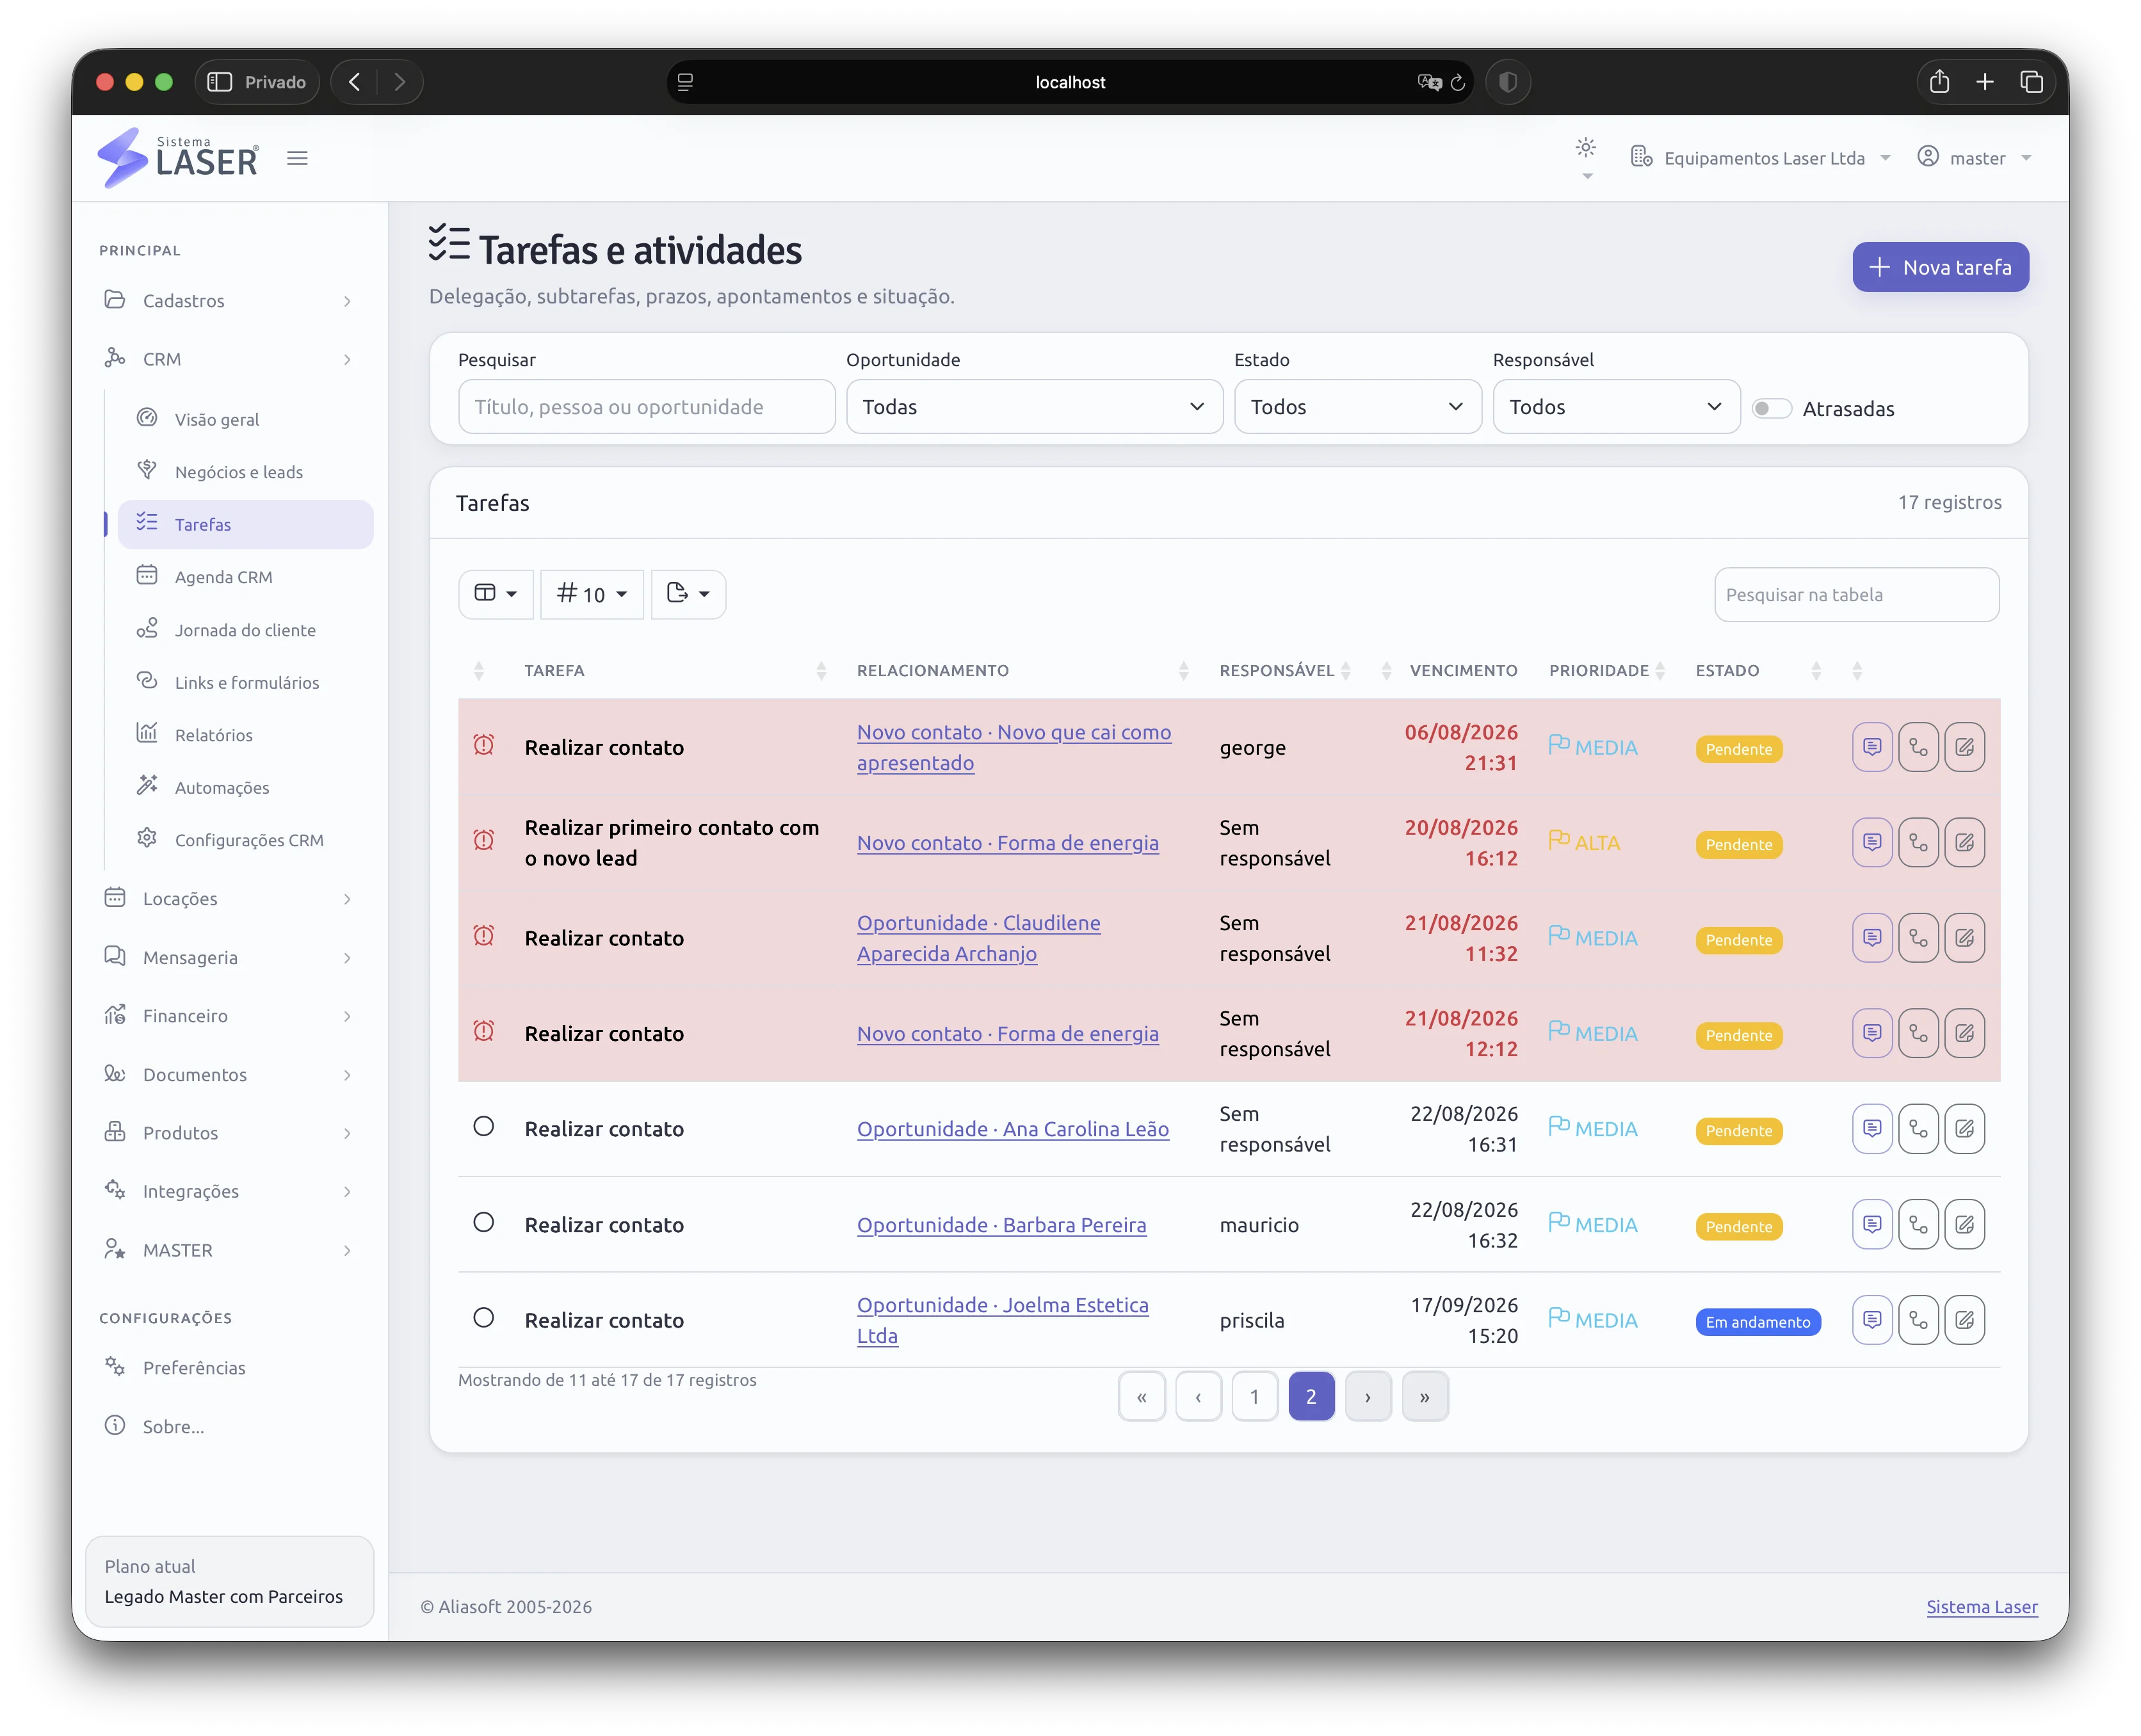This screenshot has width=2141, height=1736.
Task: Jump to the first page of results
Action: (x=1141, y=1397)
